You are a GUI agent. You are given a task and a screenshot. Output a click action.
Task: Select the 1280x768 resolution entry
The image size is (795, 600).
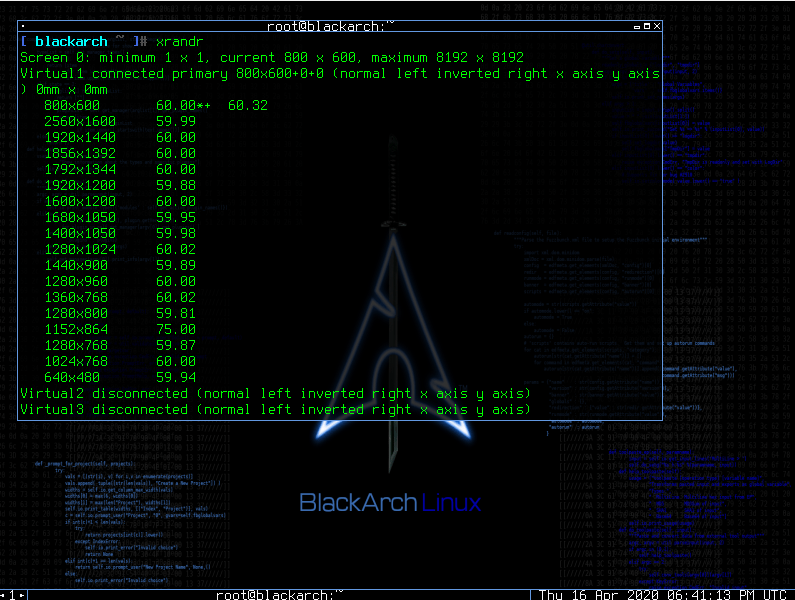click(x=76, y=345)
